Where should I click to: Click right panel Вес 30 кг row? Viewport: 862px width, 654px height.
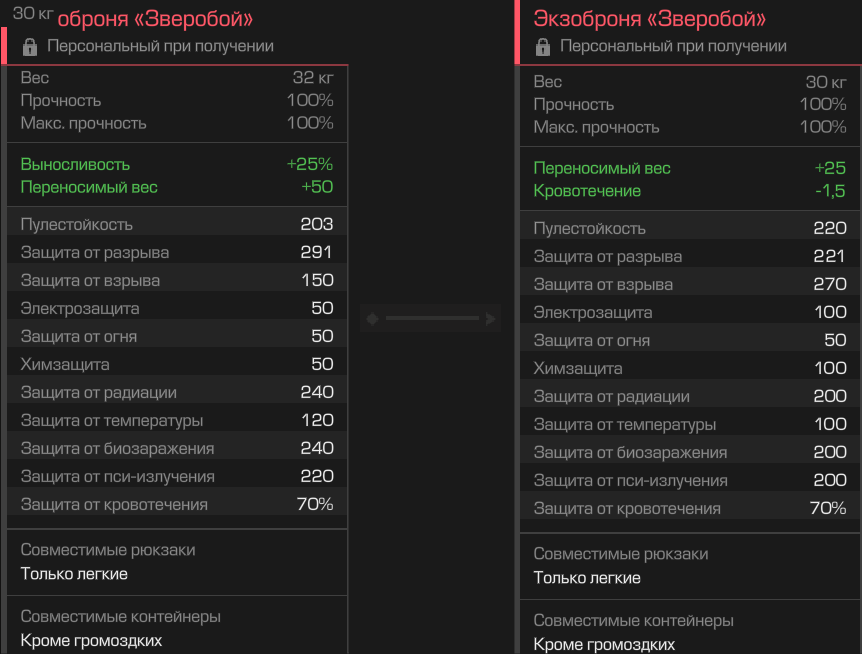[x=689, y=81]
